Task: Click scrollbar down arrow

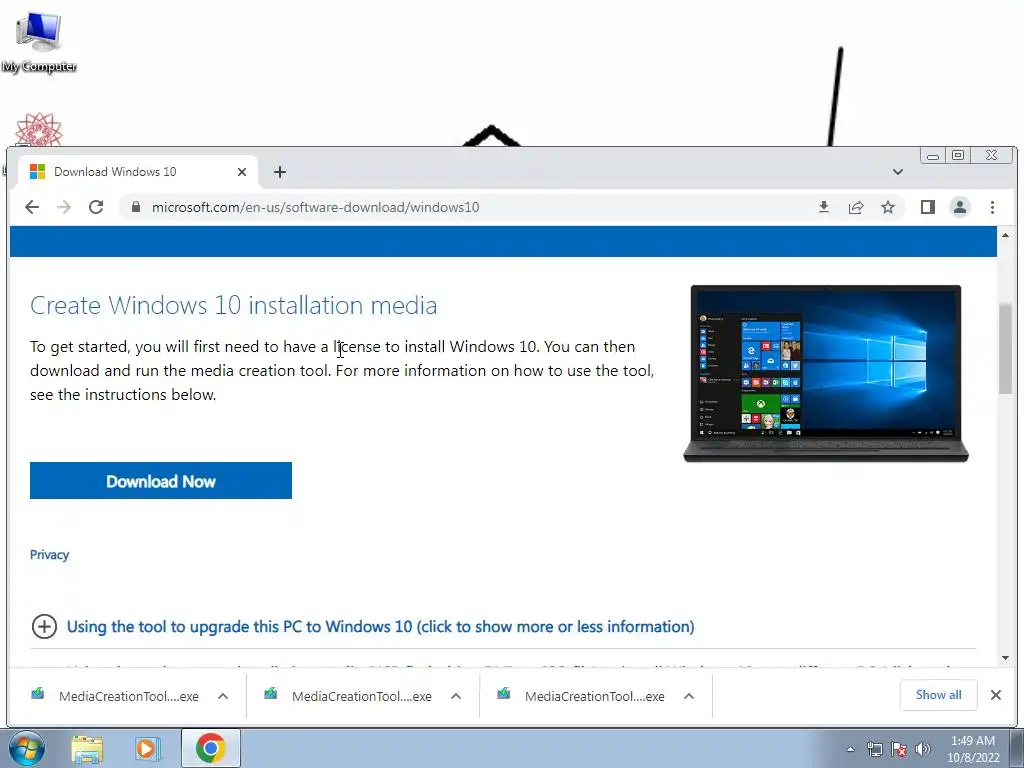Action: tap(1005, 658)
